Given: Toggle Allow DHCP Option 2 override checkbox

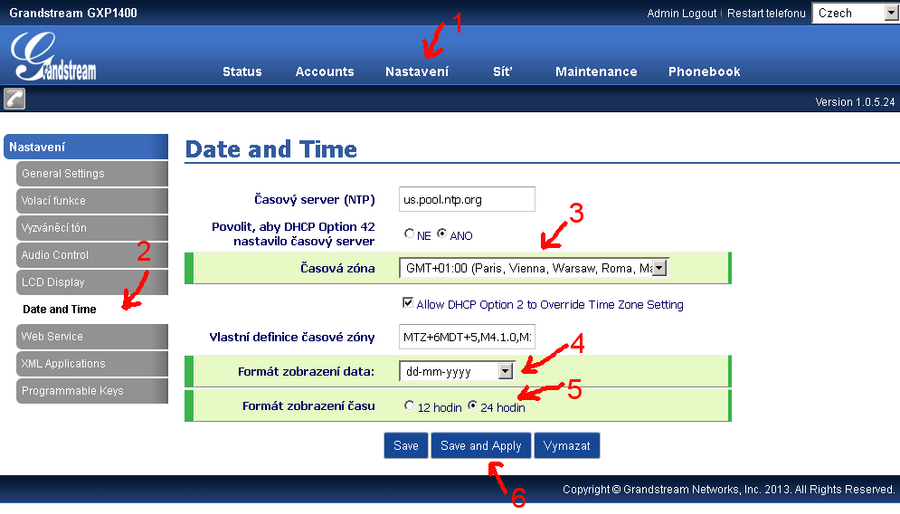Looking at the screenshot, I should tap(407, 304).
